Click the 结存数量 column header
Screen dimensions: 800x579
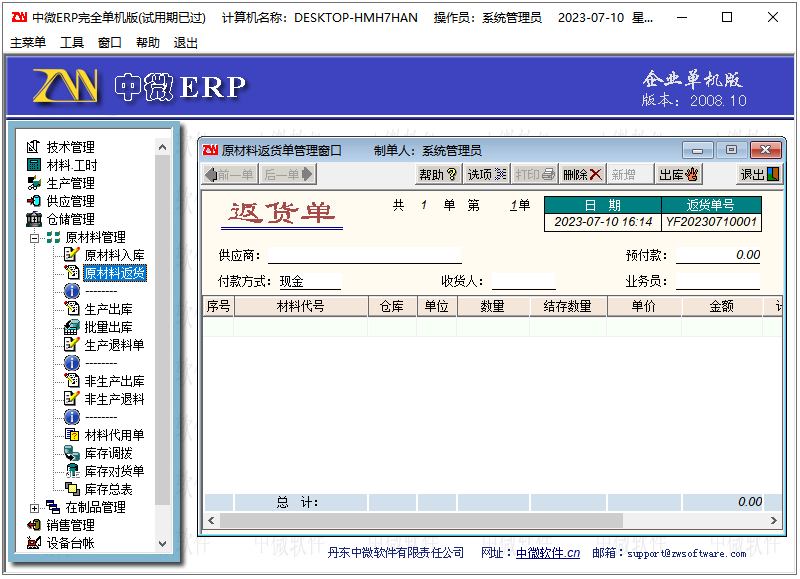tap(568, 306)
